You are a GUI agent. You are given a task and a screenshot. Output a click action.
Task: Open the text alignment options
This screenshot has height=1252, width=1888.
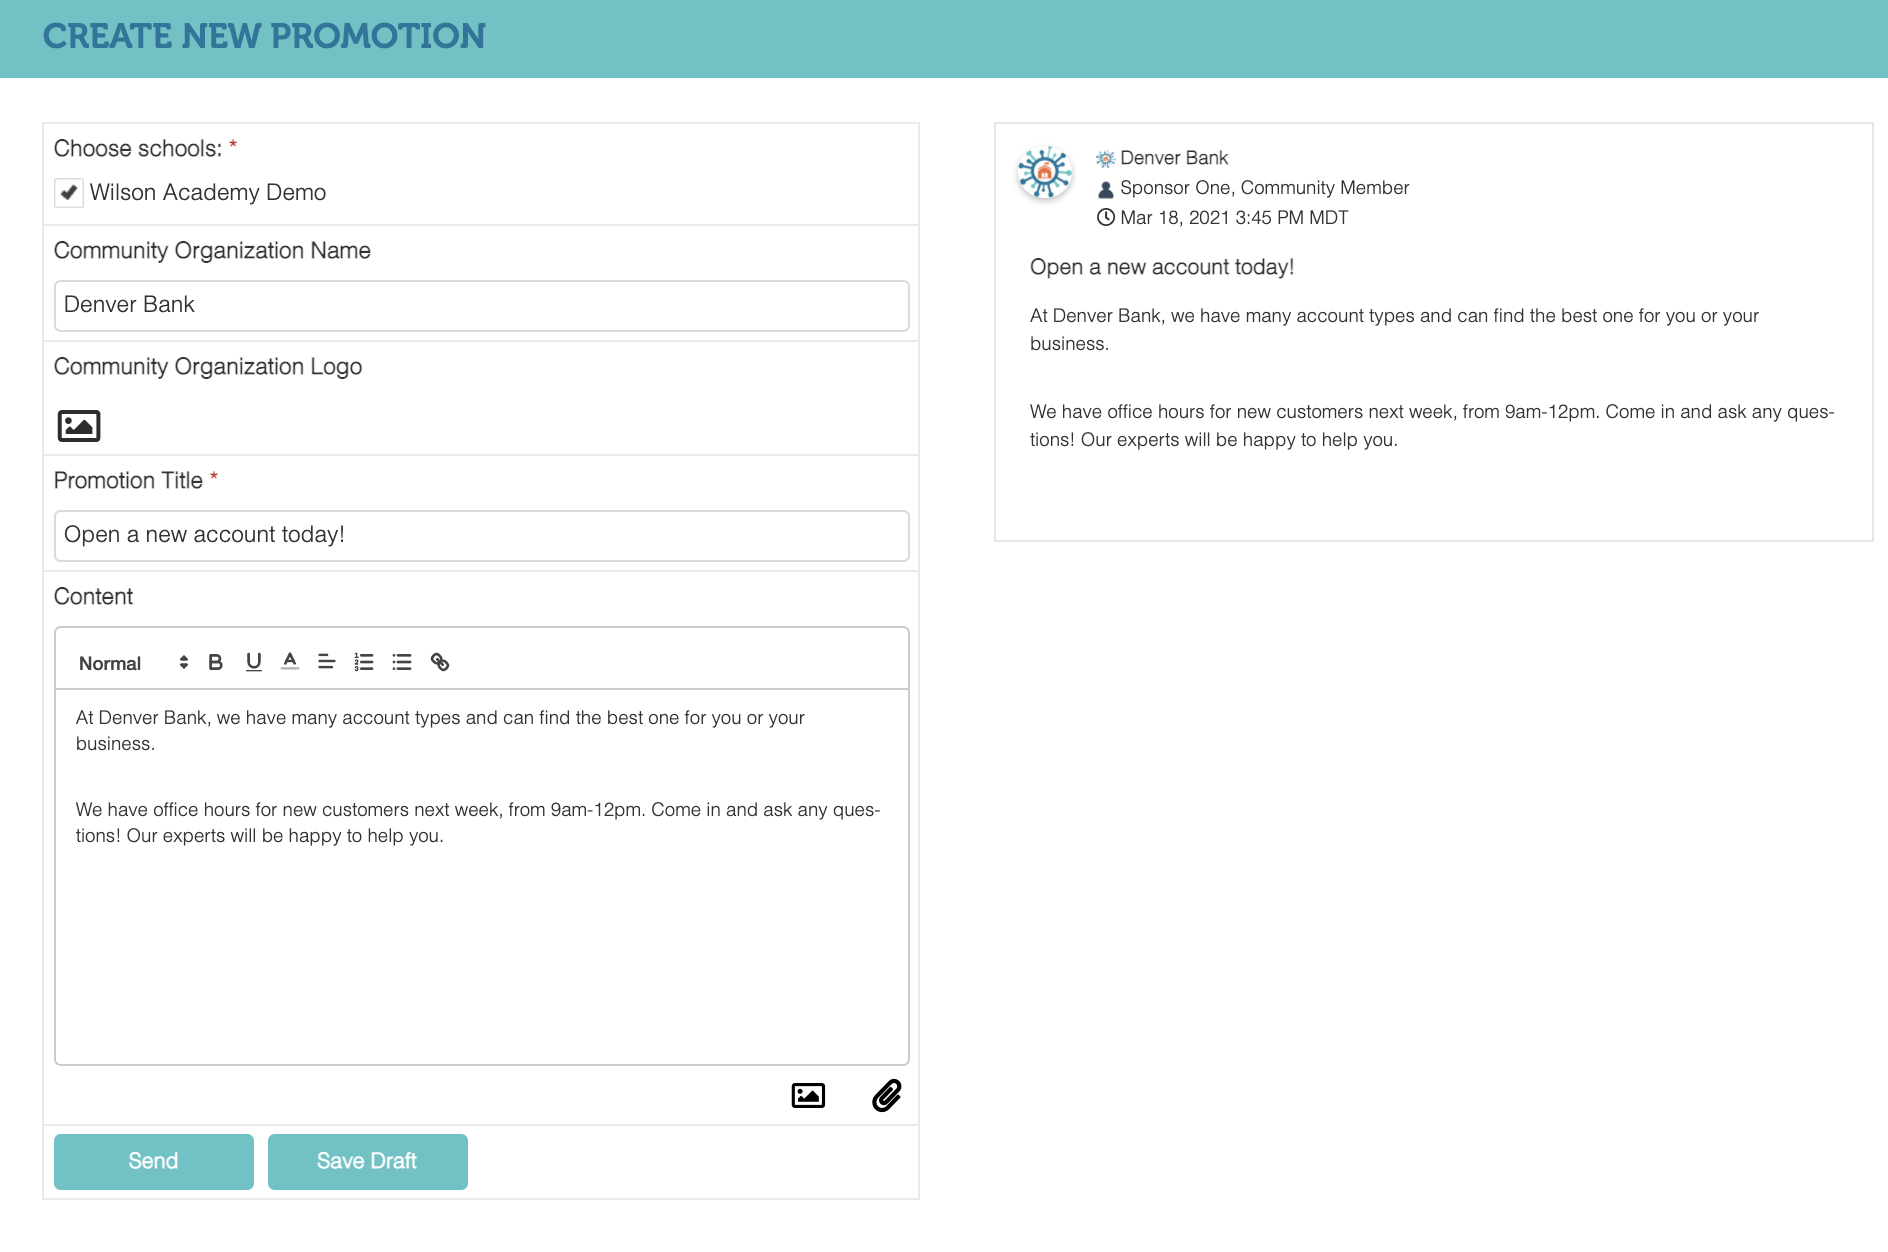click(x=326, y=662)
